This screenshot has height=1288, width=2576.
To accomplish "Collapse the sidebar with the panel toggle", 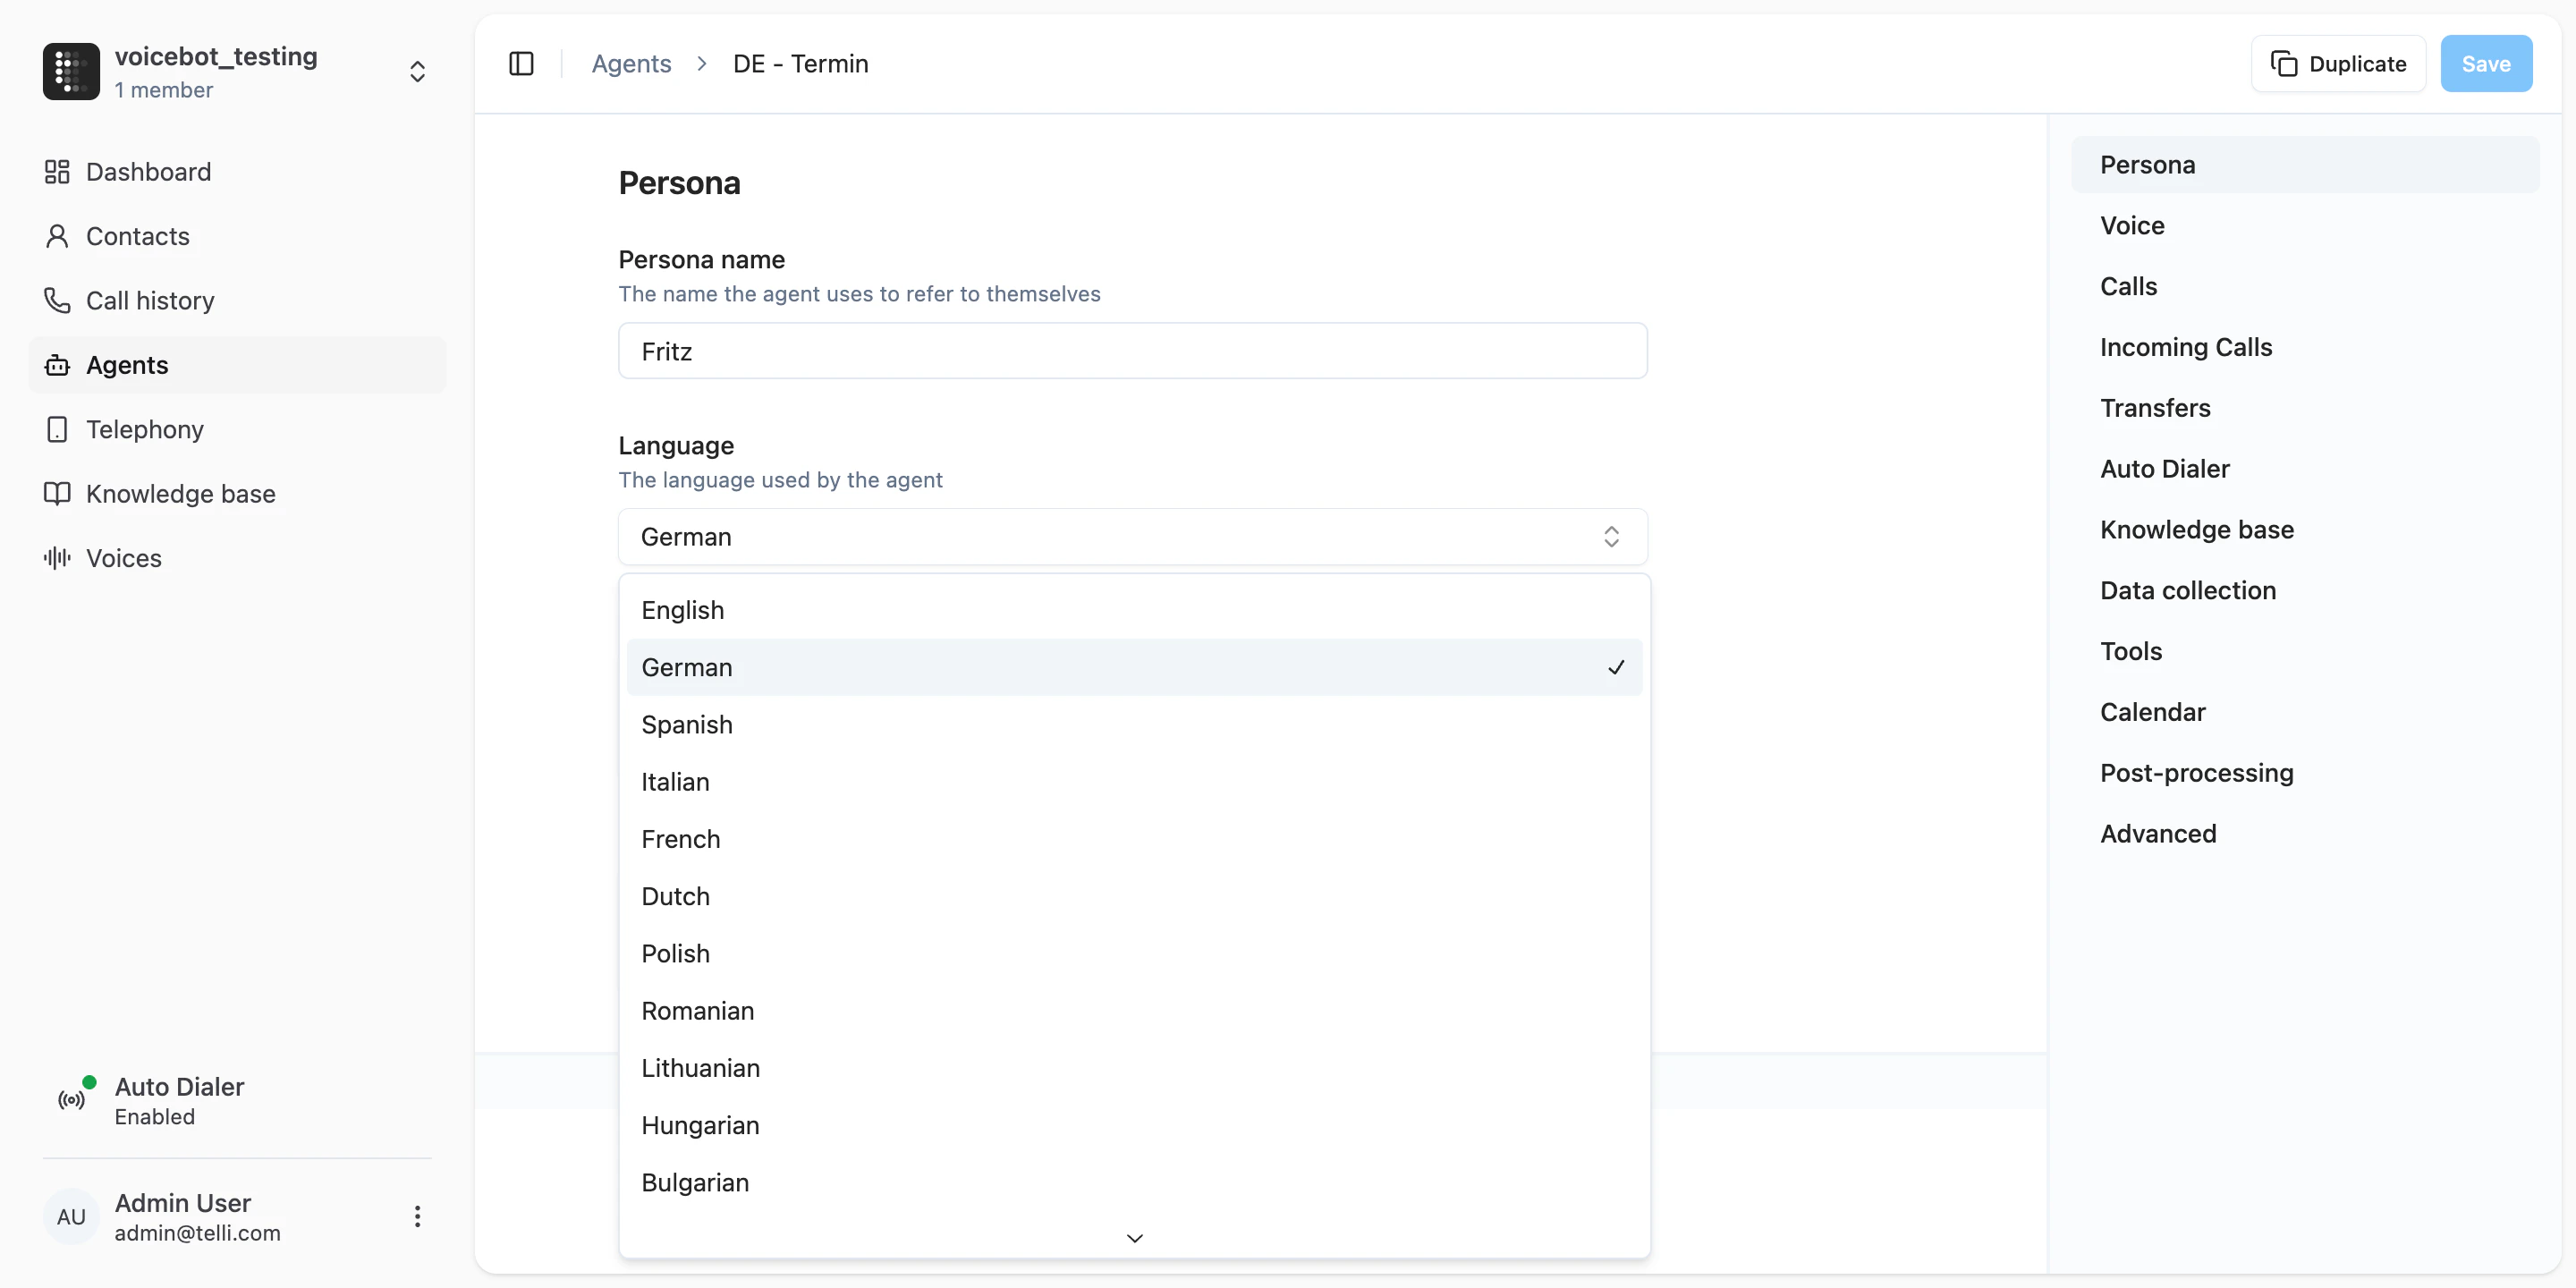I will [521, 63].
